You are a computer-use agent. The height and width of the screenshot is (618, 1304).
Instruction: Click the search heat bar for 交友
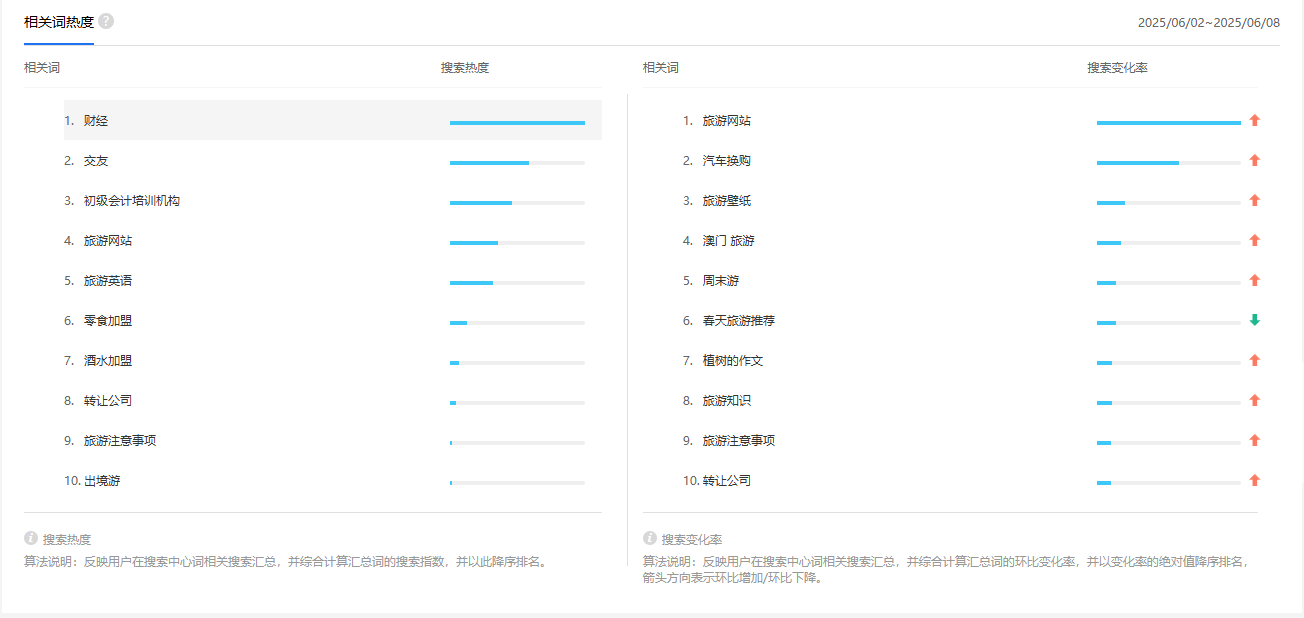point(516,162)
